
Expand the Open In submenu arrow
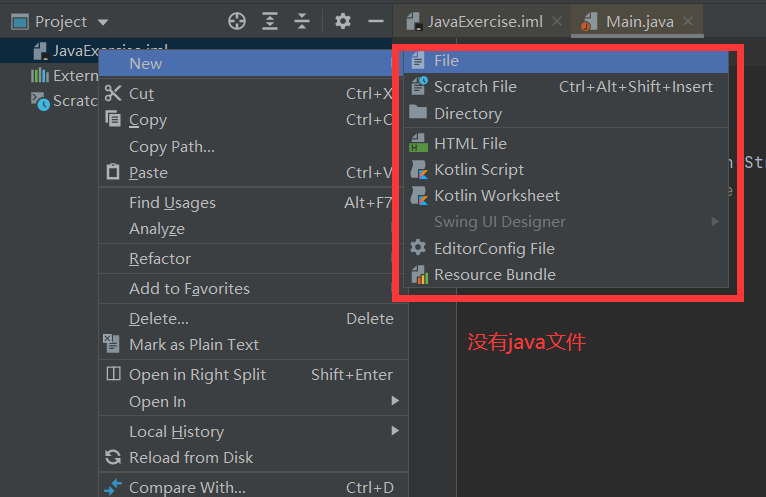[x=395, y=401]
